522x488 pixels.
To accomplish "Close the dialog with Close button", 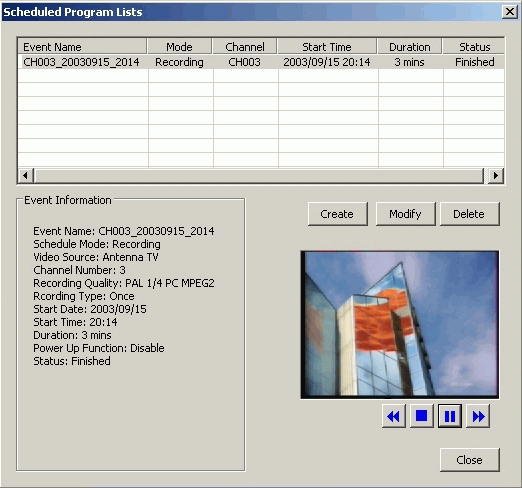I will pyautogui.click(x=469, y=460).
